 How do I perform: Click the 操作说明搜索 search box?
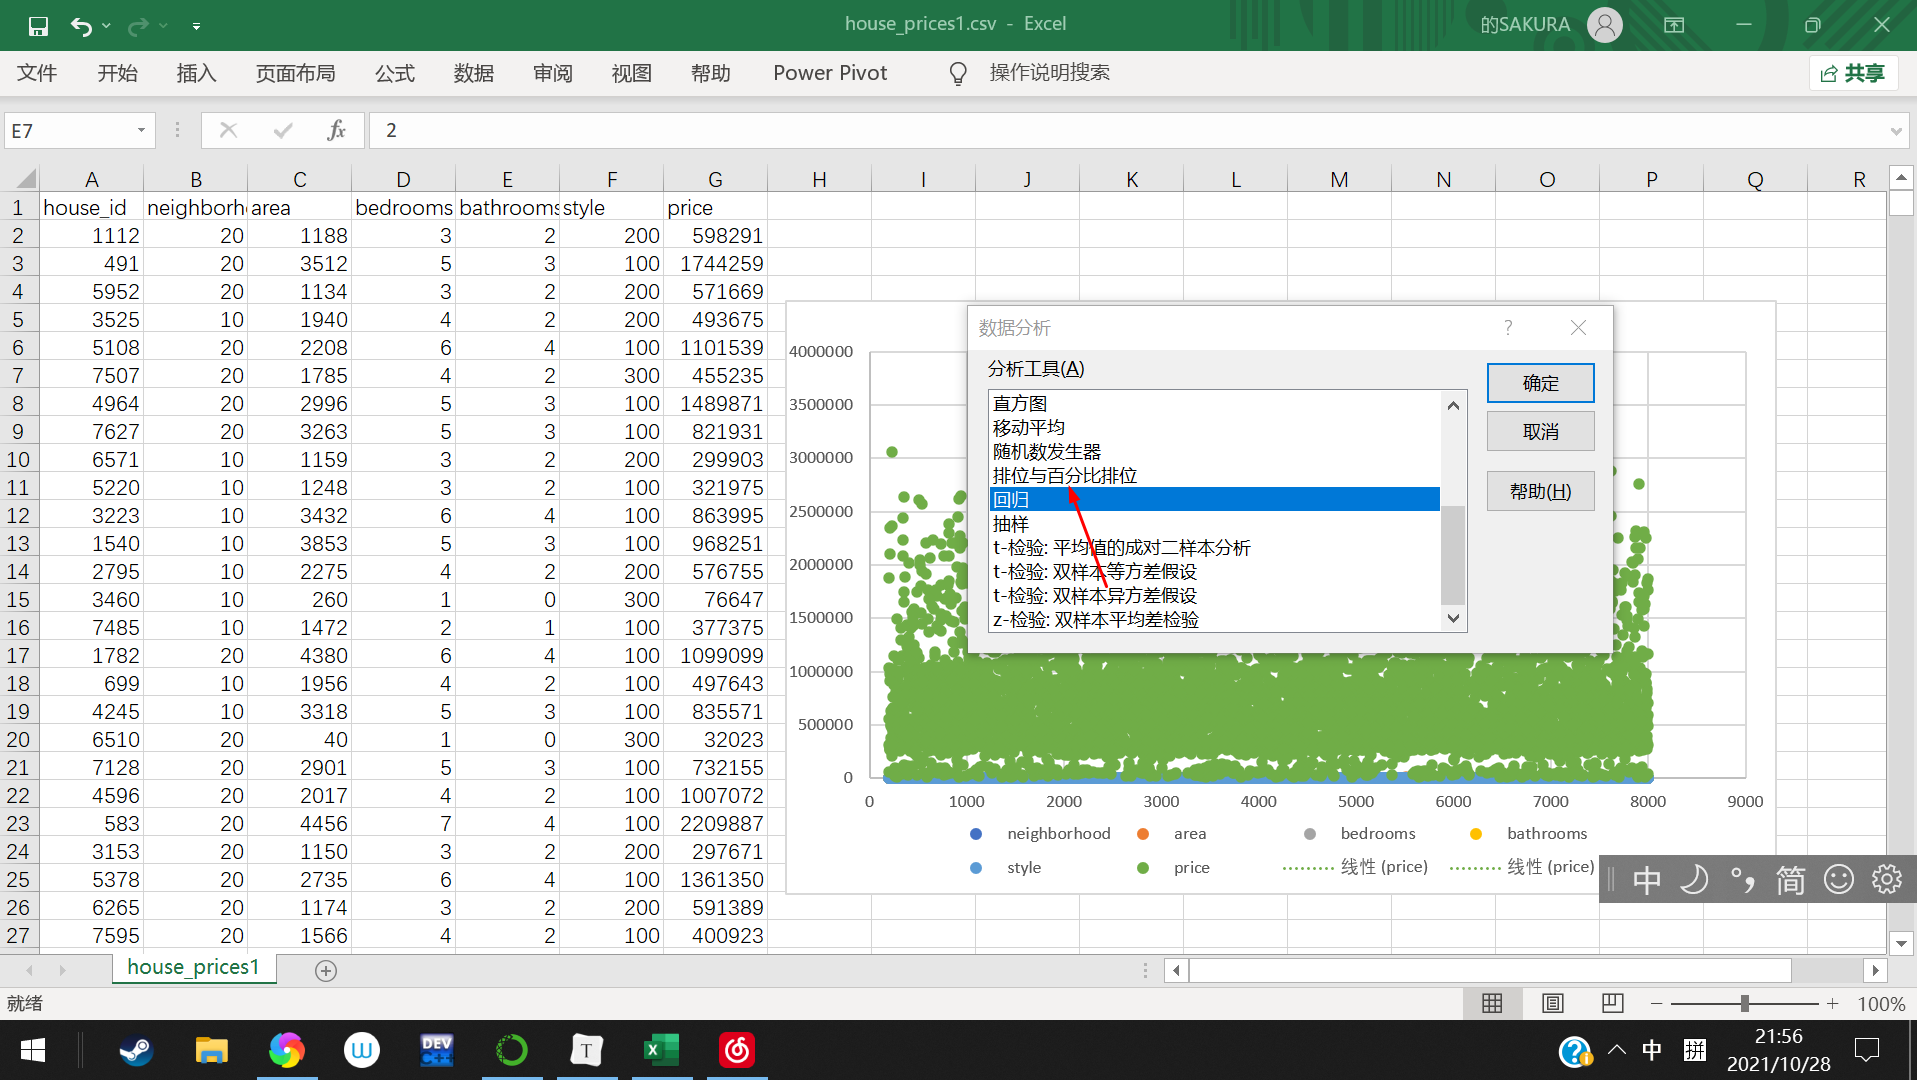(x=1049, y=73)
